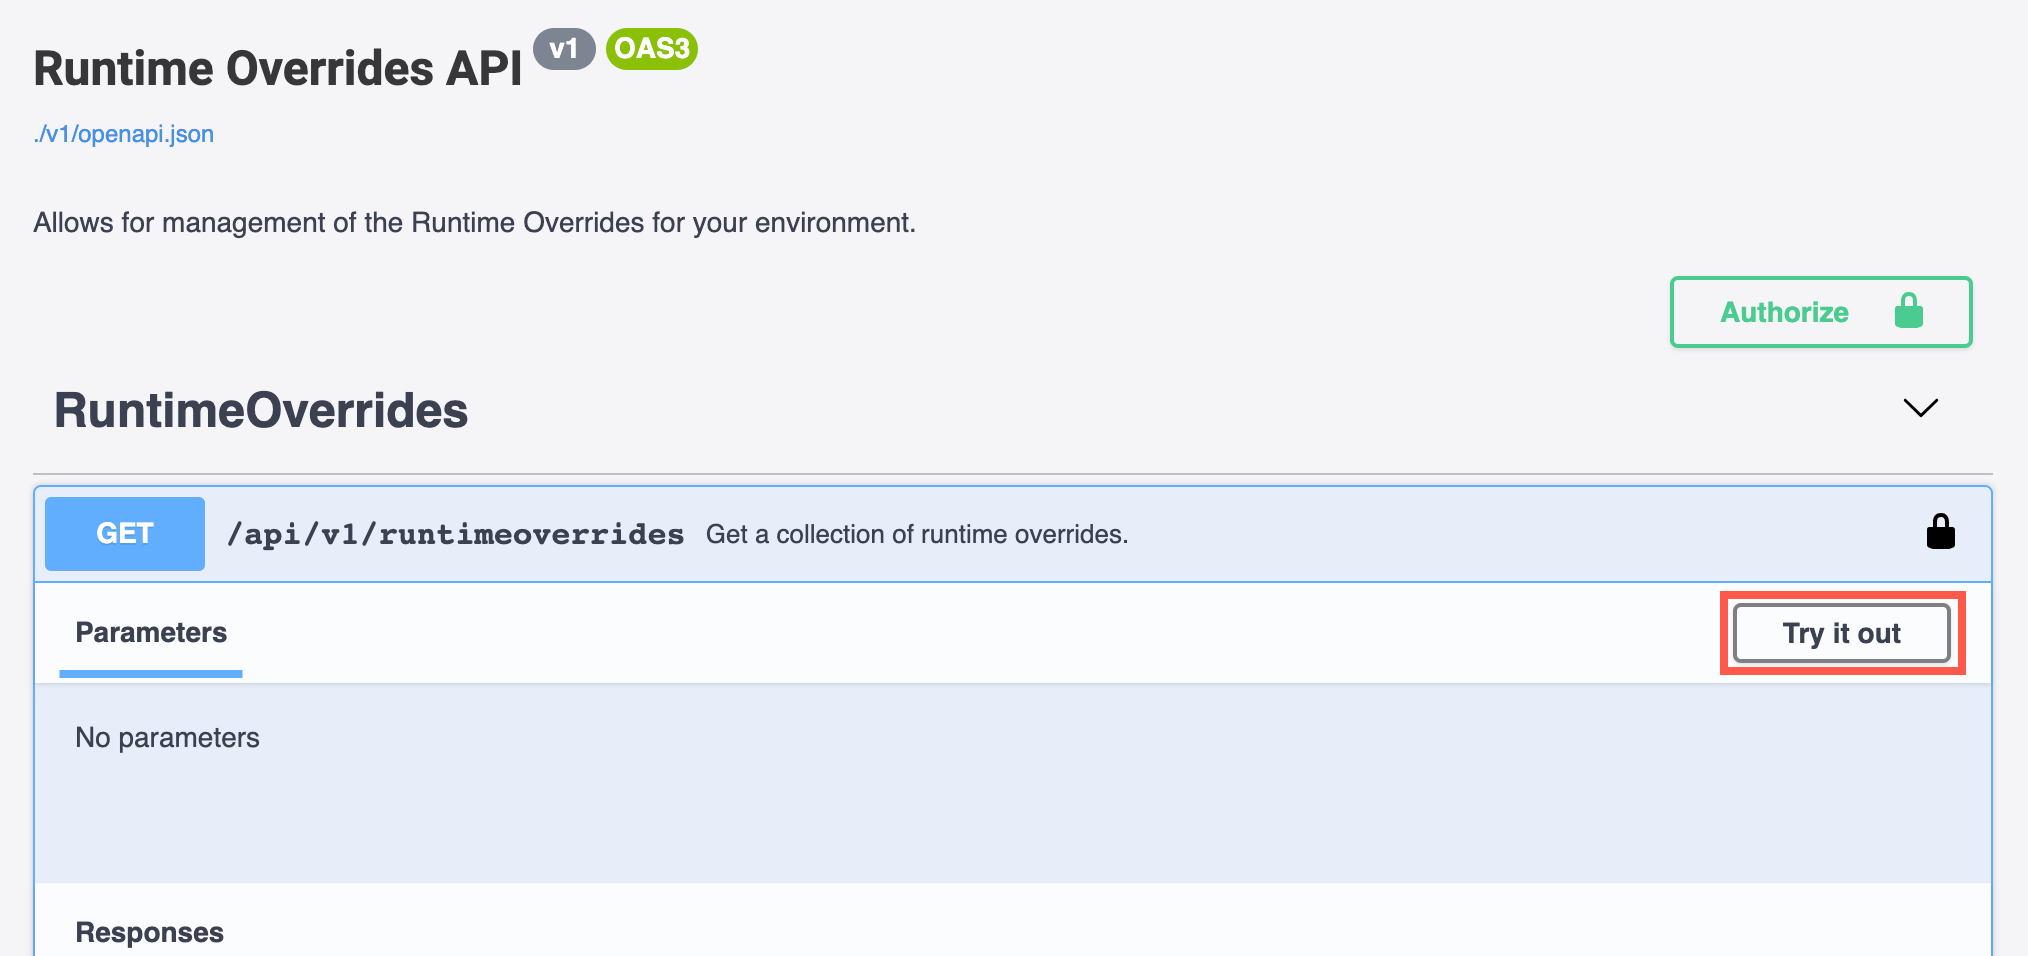Click the No parameters text
This screenshot has width=2028, height=956.
point(167,738)
